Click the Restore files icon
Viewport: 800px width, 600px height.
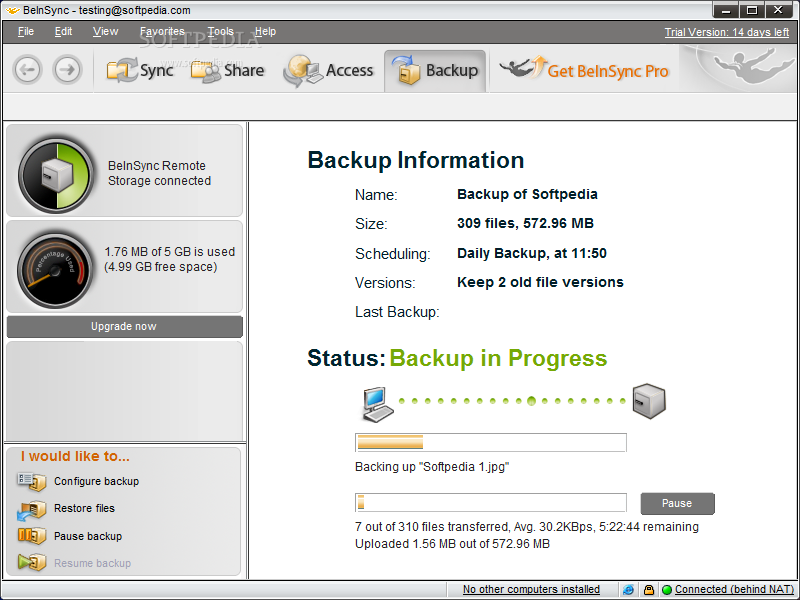point(32,510)
